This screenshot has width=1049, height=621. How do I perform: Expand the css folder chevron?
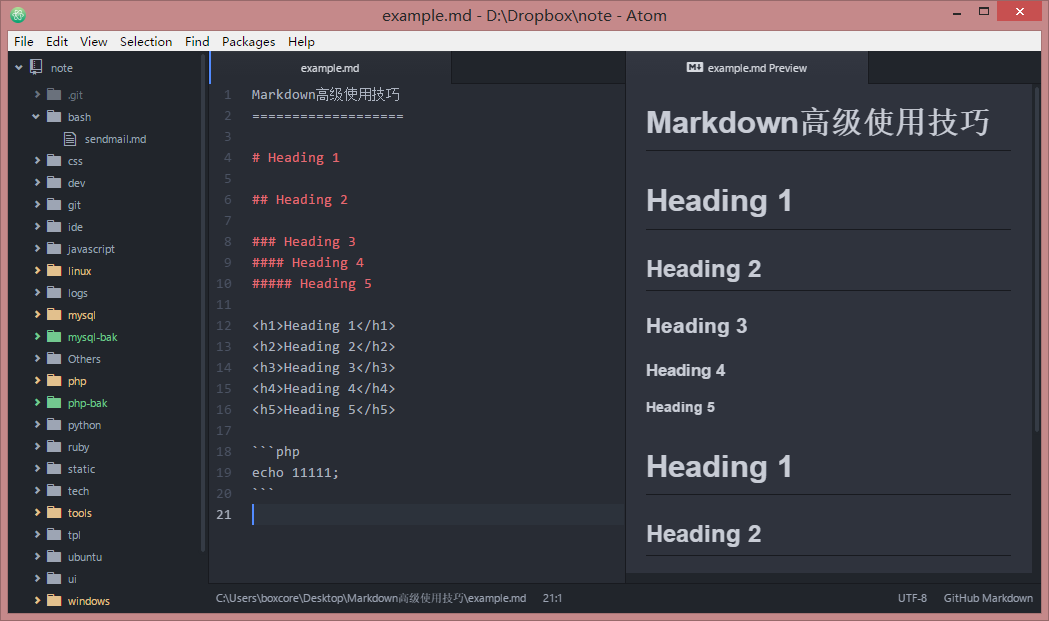pos(37,161)
